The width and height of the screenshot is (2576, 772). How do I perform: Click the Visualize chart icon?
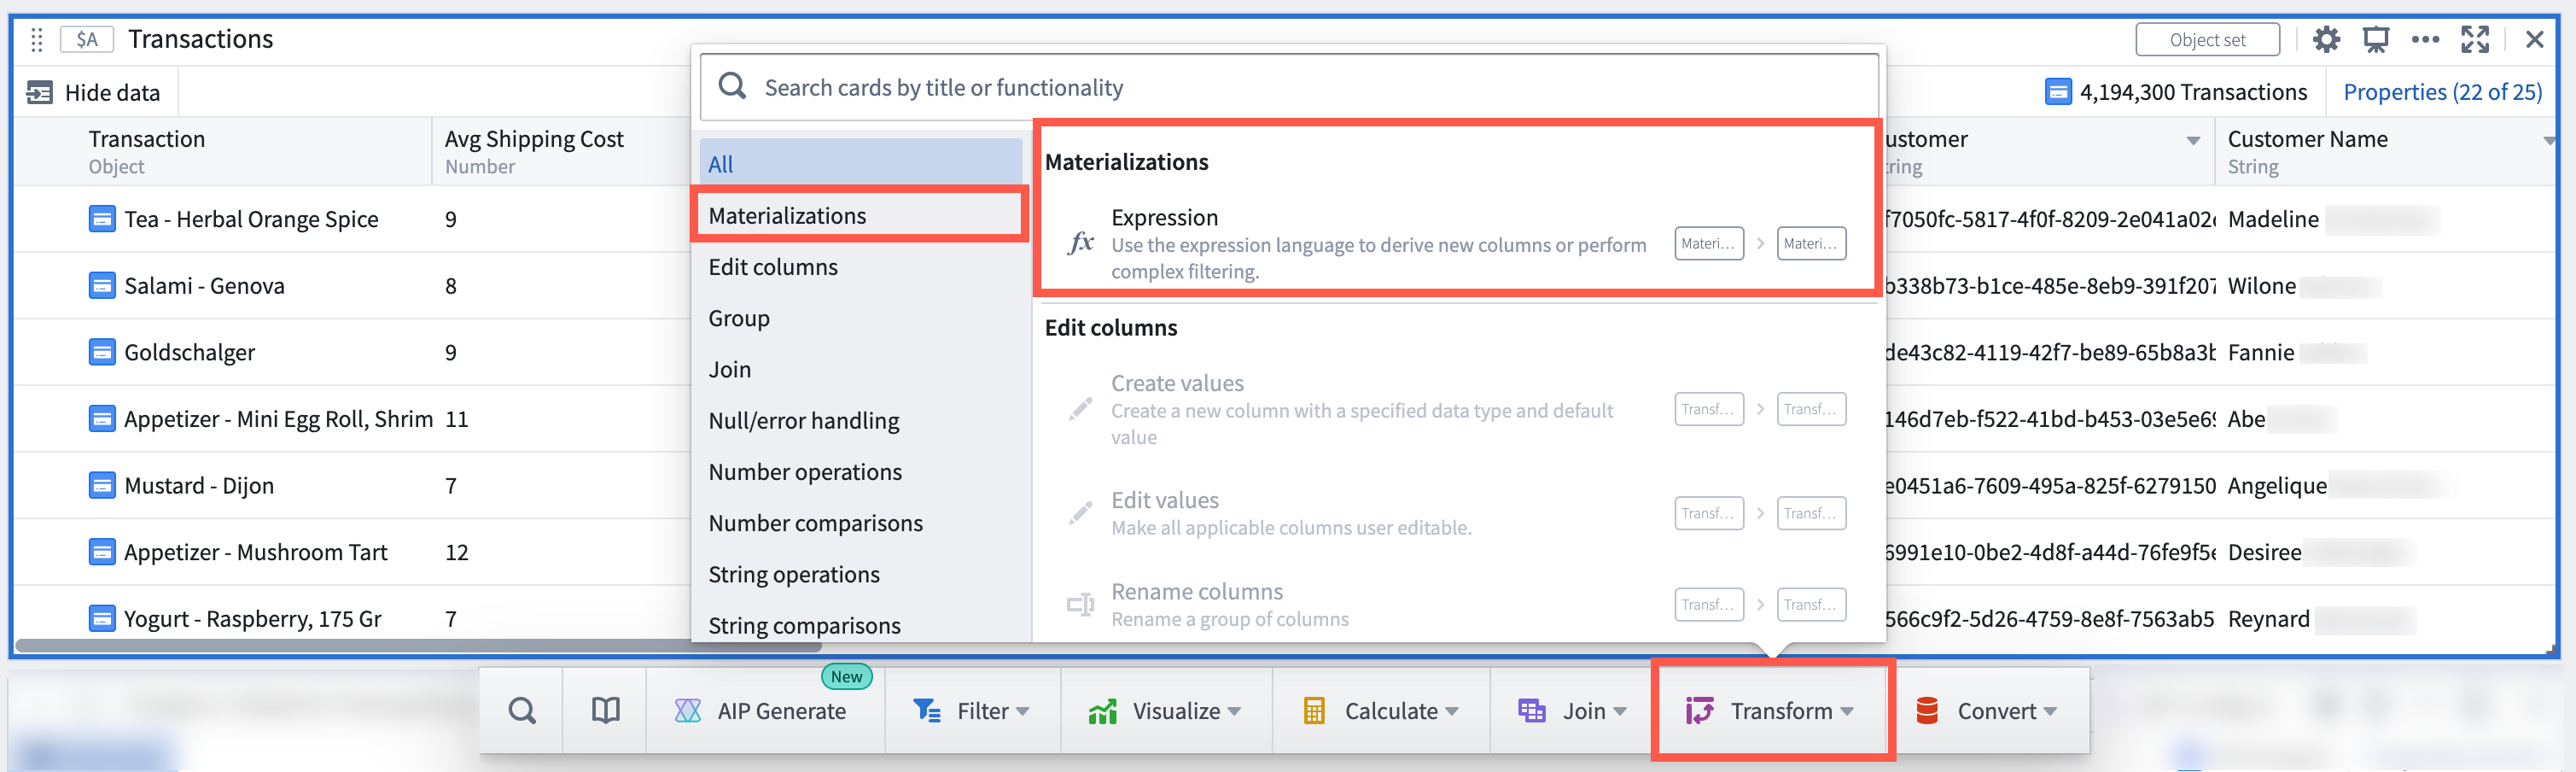point(1103,711)
